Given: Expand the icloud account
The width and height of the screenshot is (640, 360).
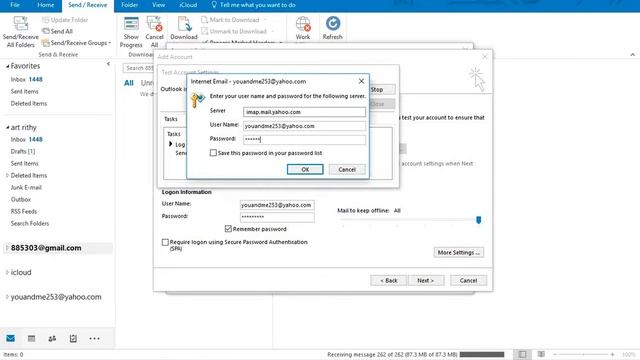Looking at the screenshot, I should pyautogui.click(x=7, y=272).
